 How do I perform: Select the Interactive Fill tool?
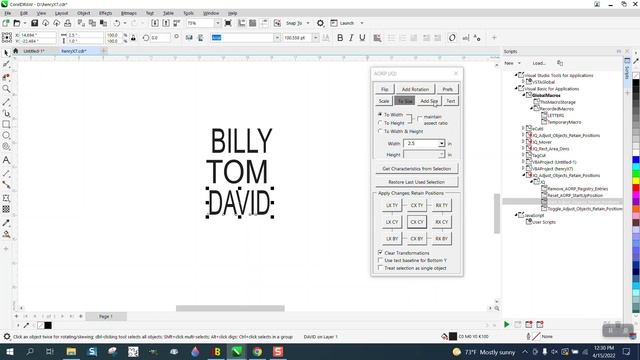(x=6, y=234)
